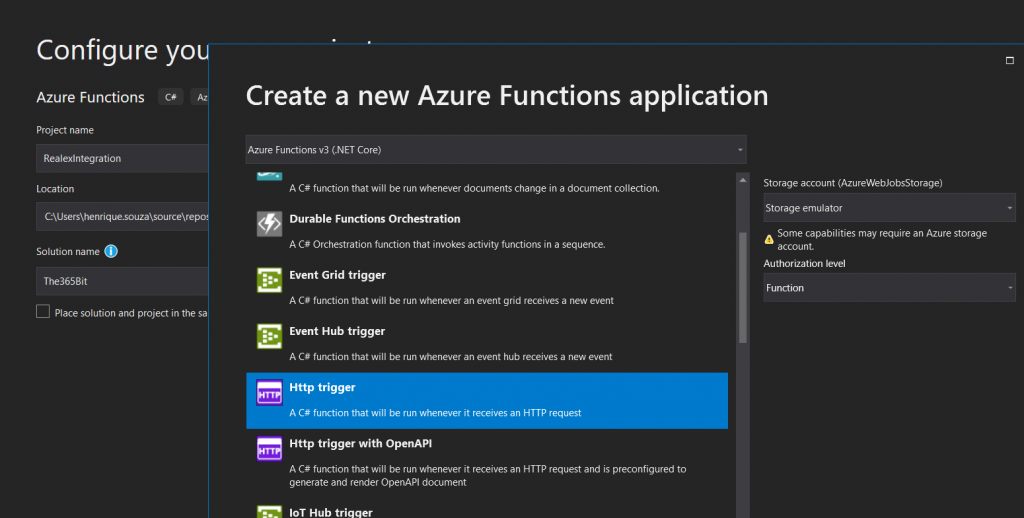Click the Http trigger with OpenAPI icon
1024x518 pixels.
269,449
